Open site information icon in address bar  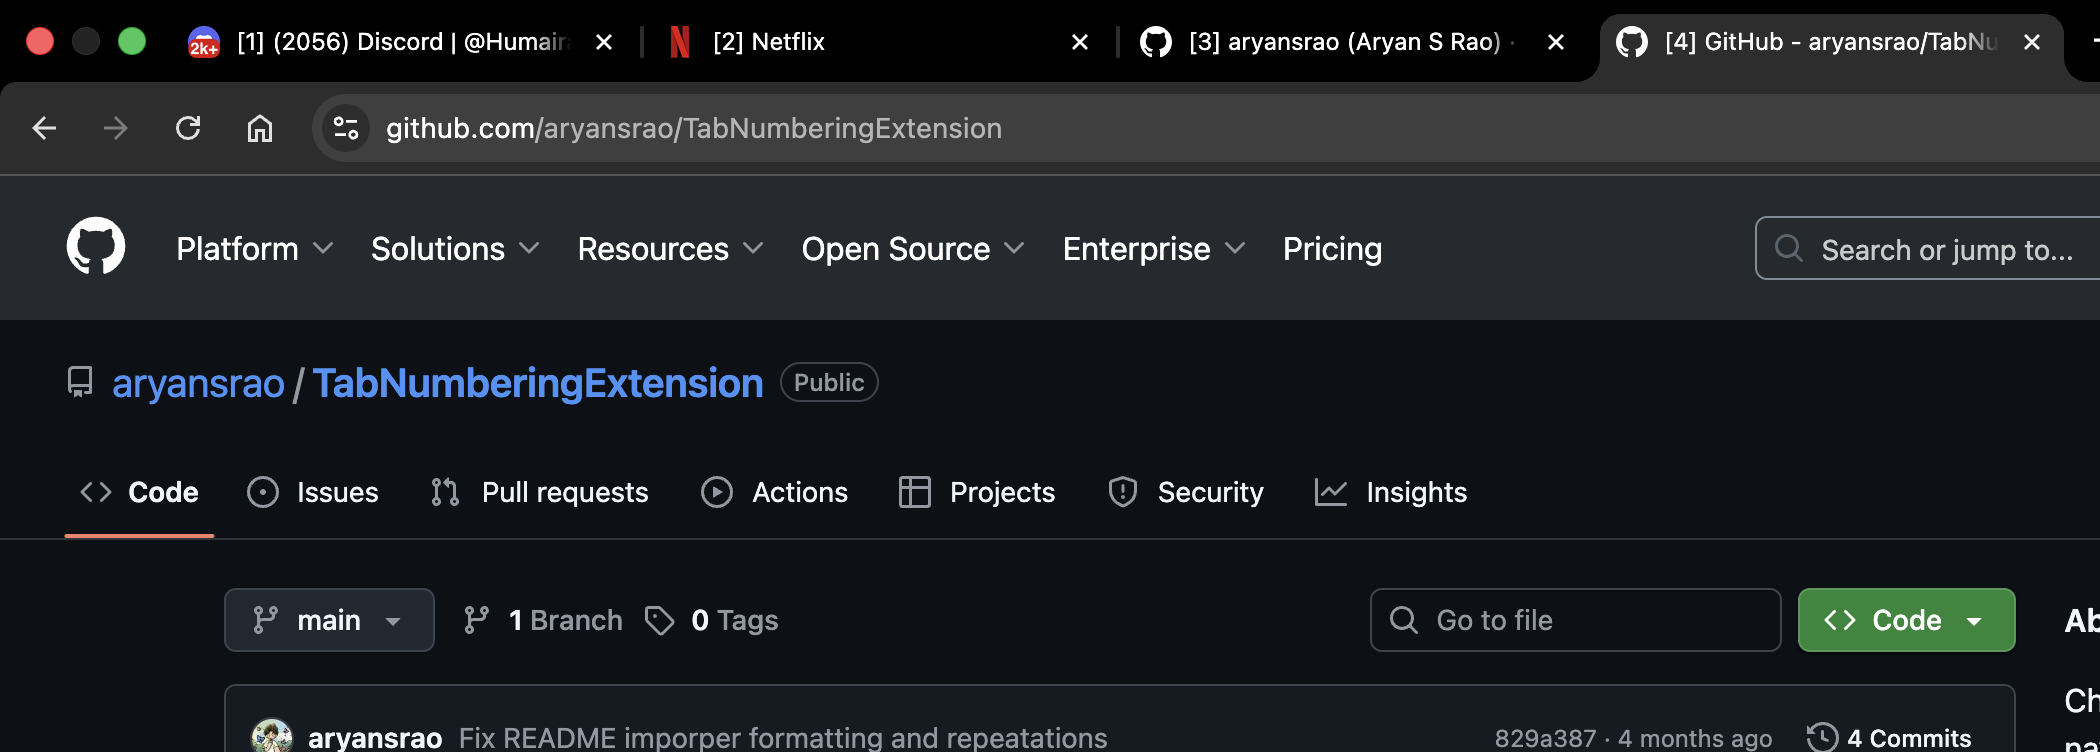click(346, 128)
